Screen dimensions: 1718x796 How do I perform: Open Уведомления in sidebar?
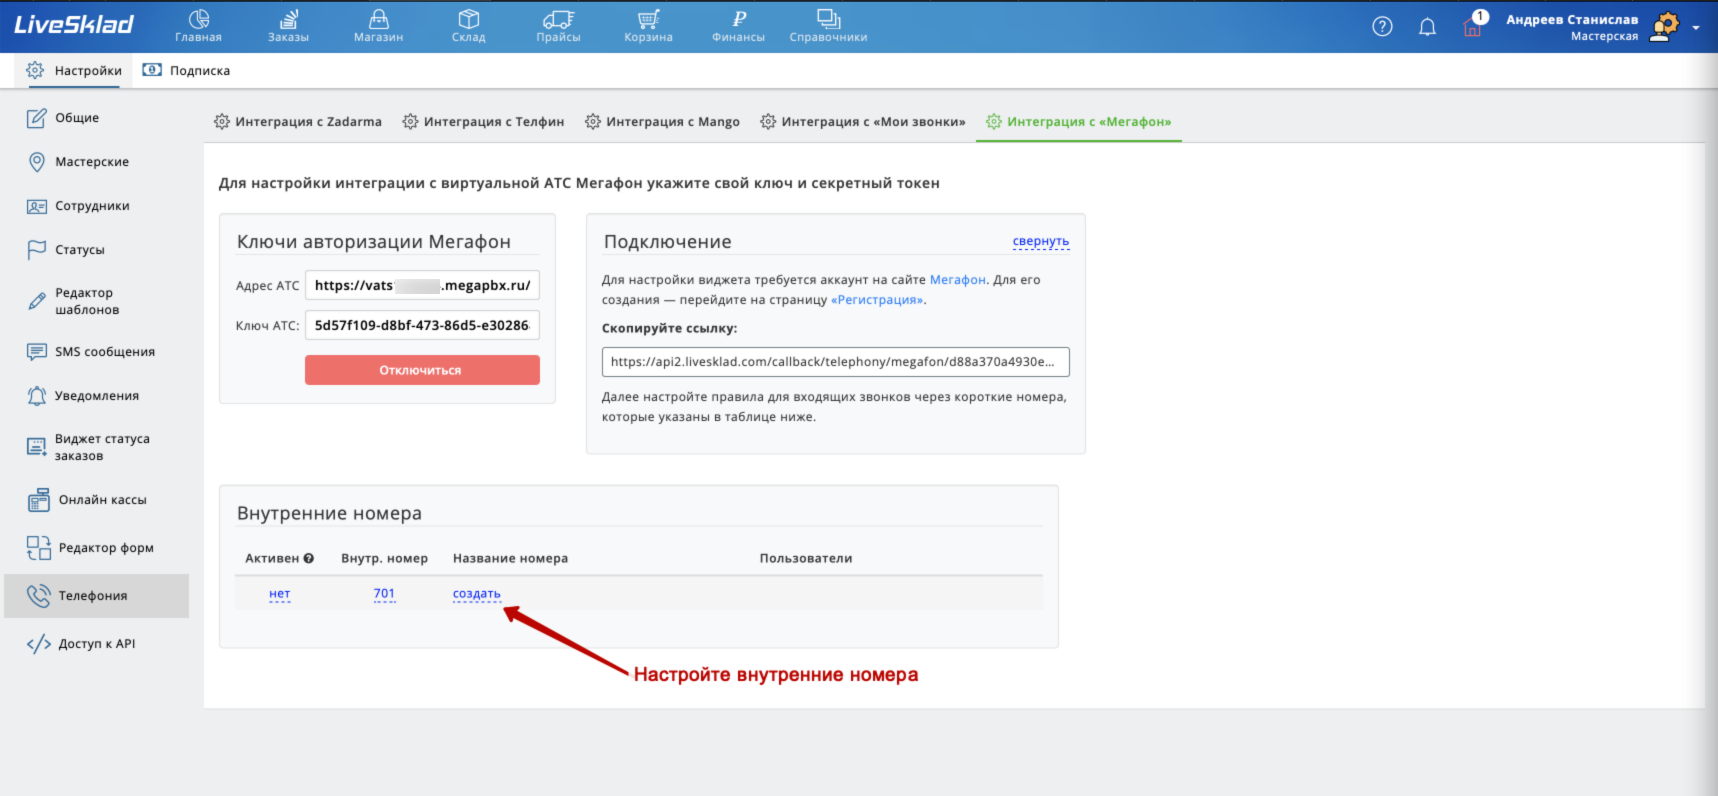84,396
